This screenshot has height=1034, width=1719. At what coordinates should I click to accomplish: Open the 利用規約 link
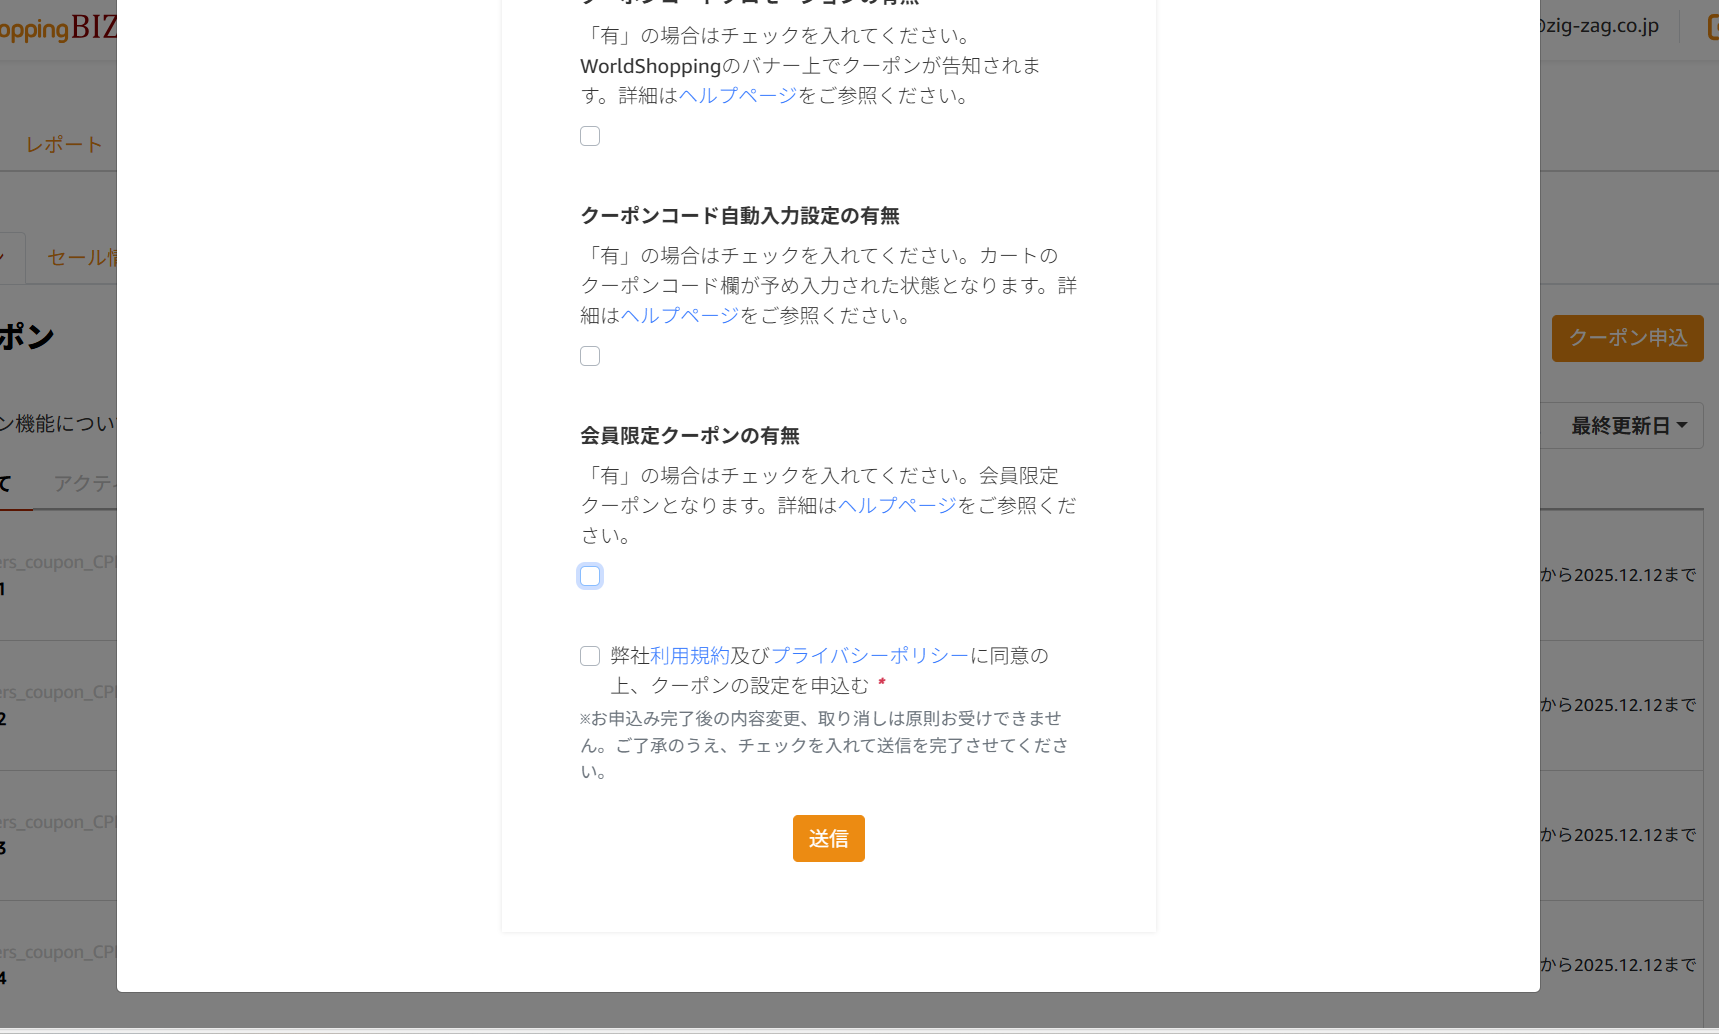pyautogui.click(x=690, y=655)
